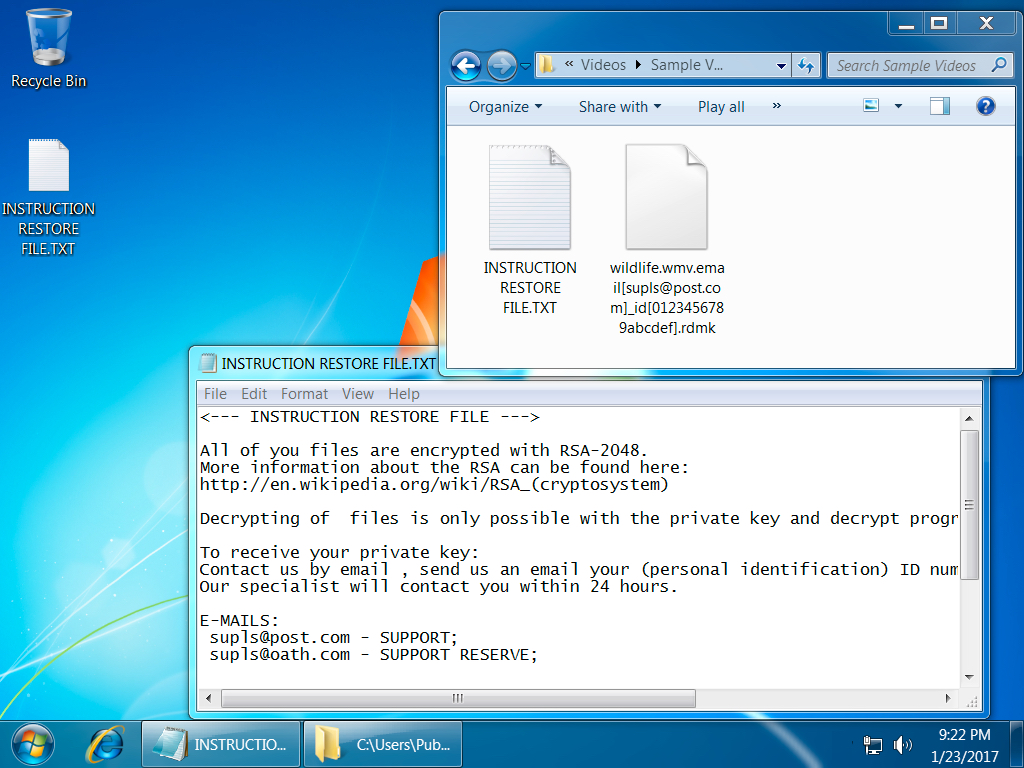Click the Notepad title bar document icon
The height and width of the screenshot is (768, 1024).
(208, 363)
